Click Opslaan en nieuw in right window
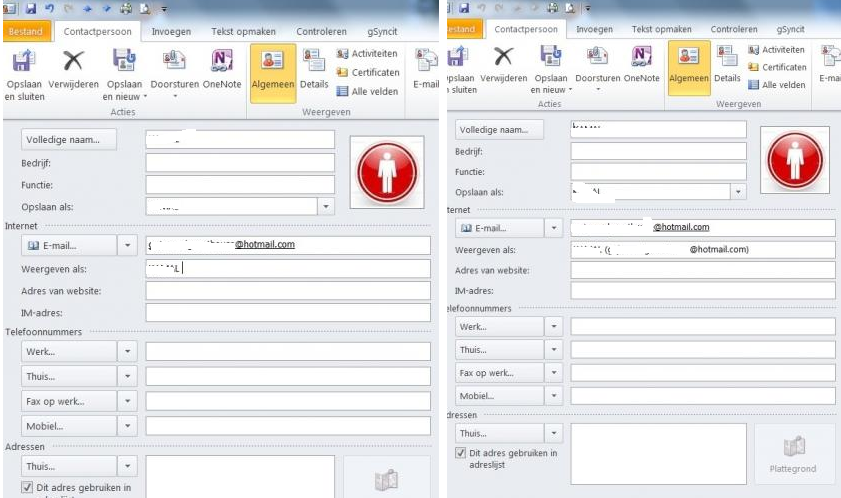The image size is (841, 498). [x=551, y=70]
